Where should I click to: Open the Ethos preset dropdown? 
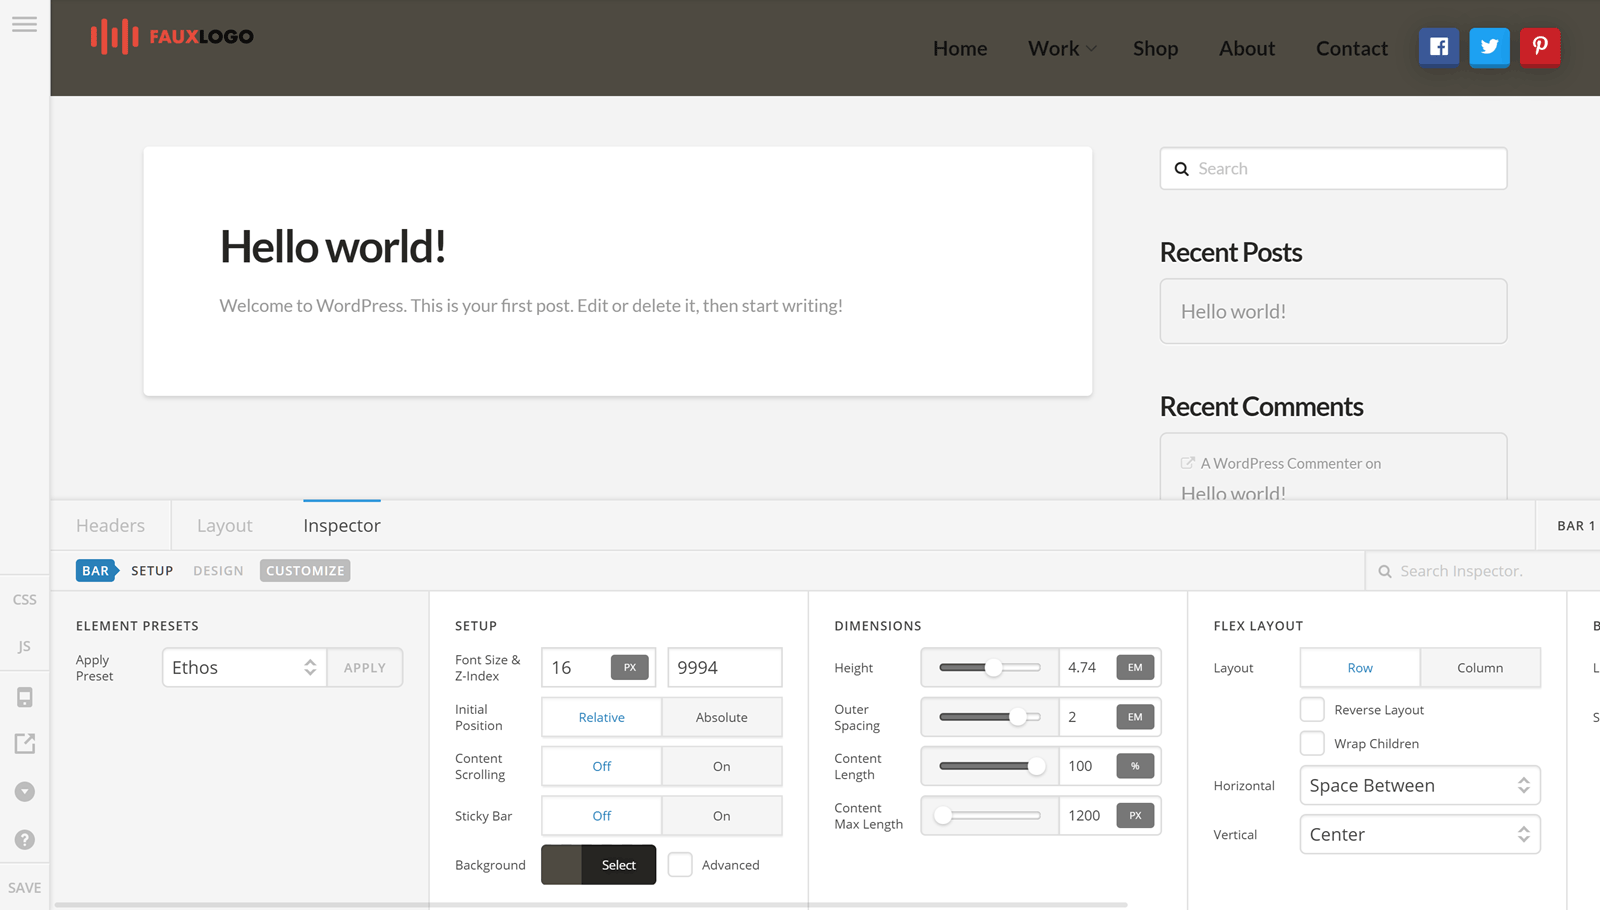(244, 668)
